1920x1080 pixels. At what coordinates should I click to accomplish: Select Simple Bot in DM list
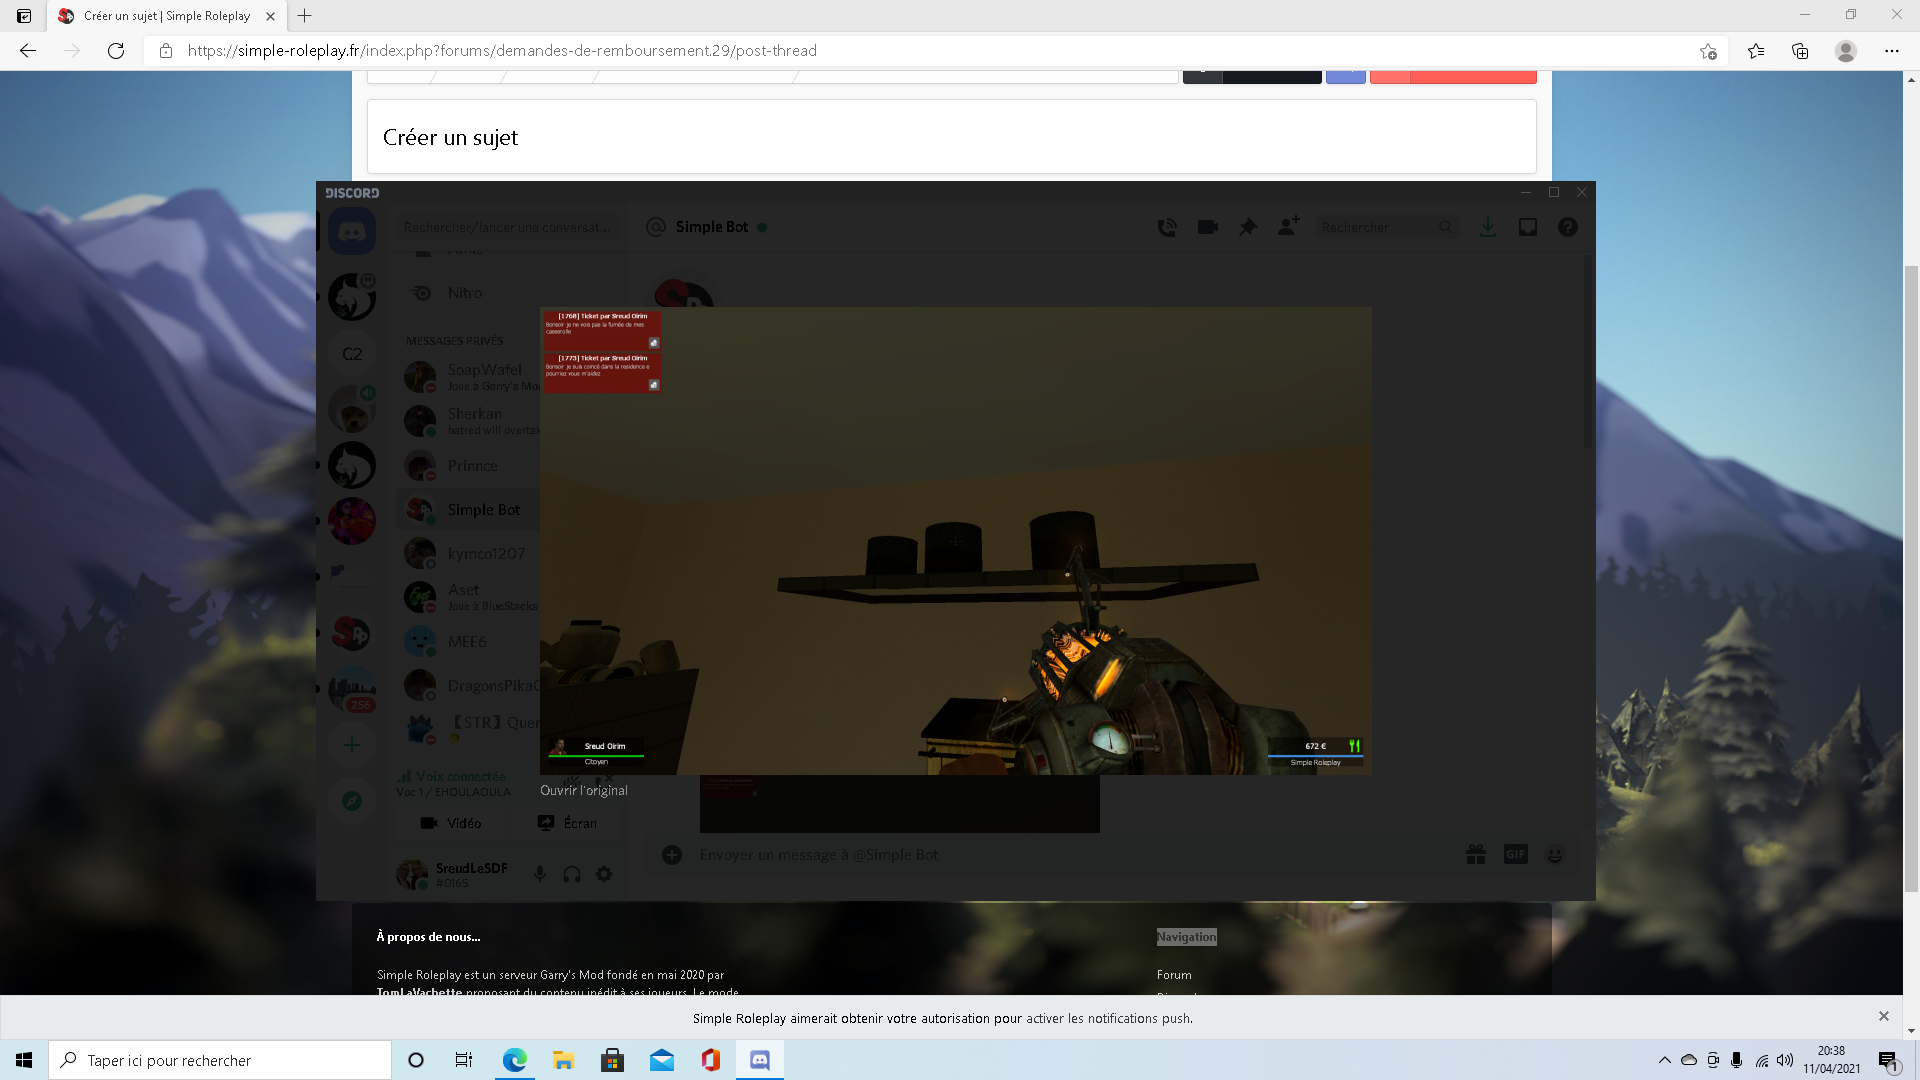(470, 510)
